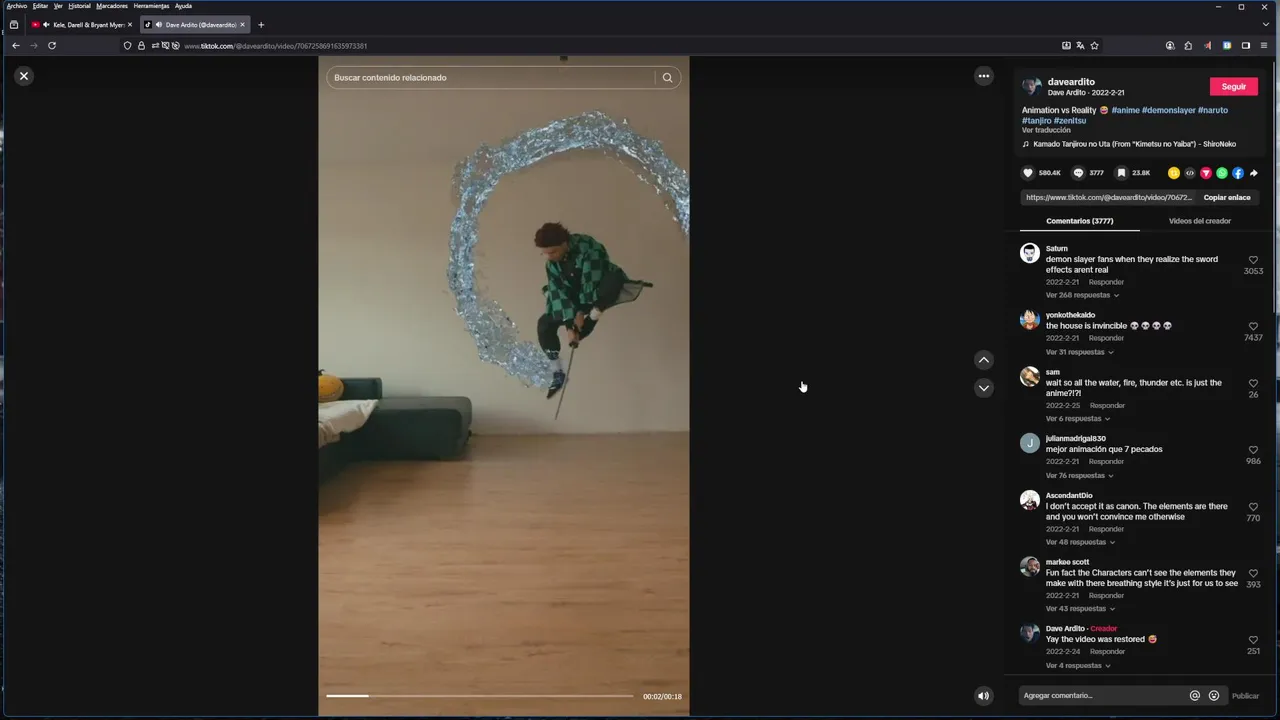Viewport: 1280px width, 720px height.
Task: Open the Kamado Tanjirou no Uta sound link
Action: (1134, 144)
